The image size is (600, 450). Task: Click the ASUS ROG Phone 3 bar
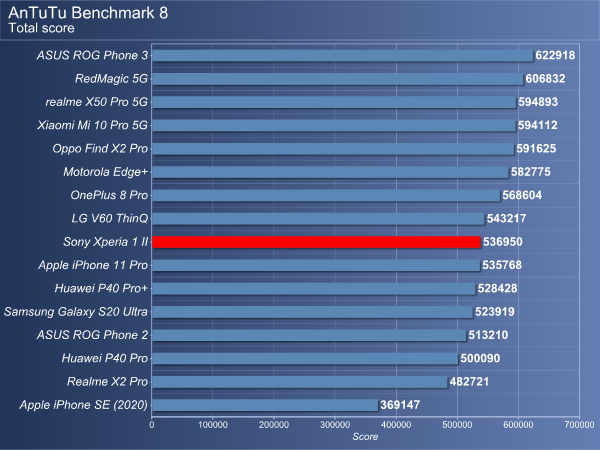(342, 55)
